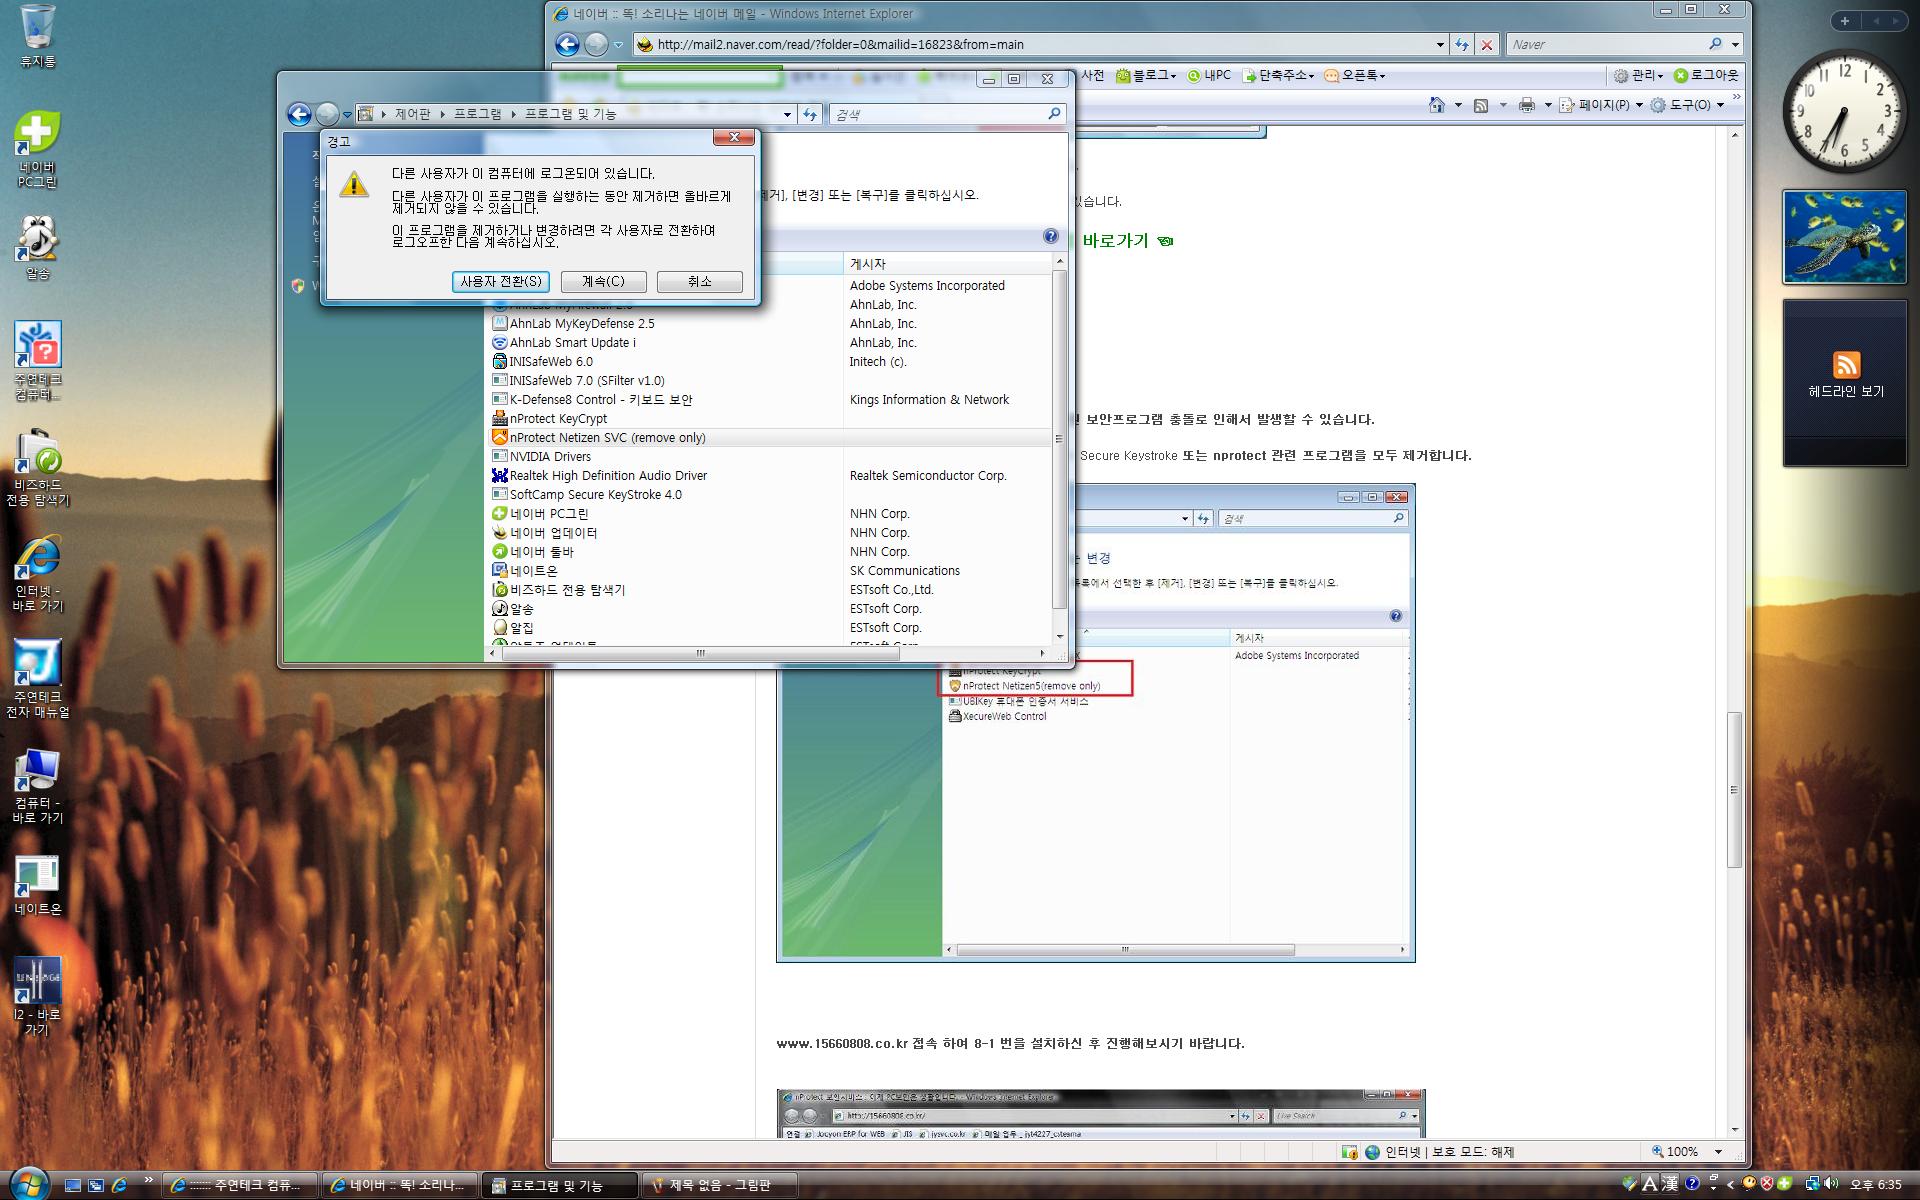Open the IE address bar dropdown arrow
Image resolution: width=1920 pixels, height=1200 pixels.
pyautogui.click(x=1440, y=44)
